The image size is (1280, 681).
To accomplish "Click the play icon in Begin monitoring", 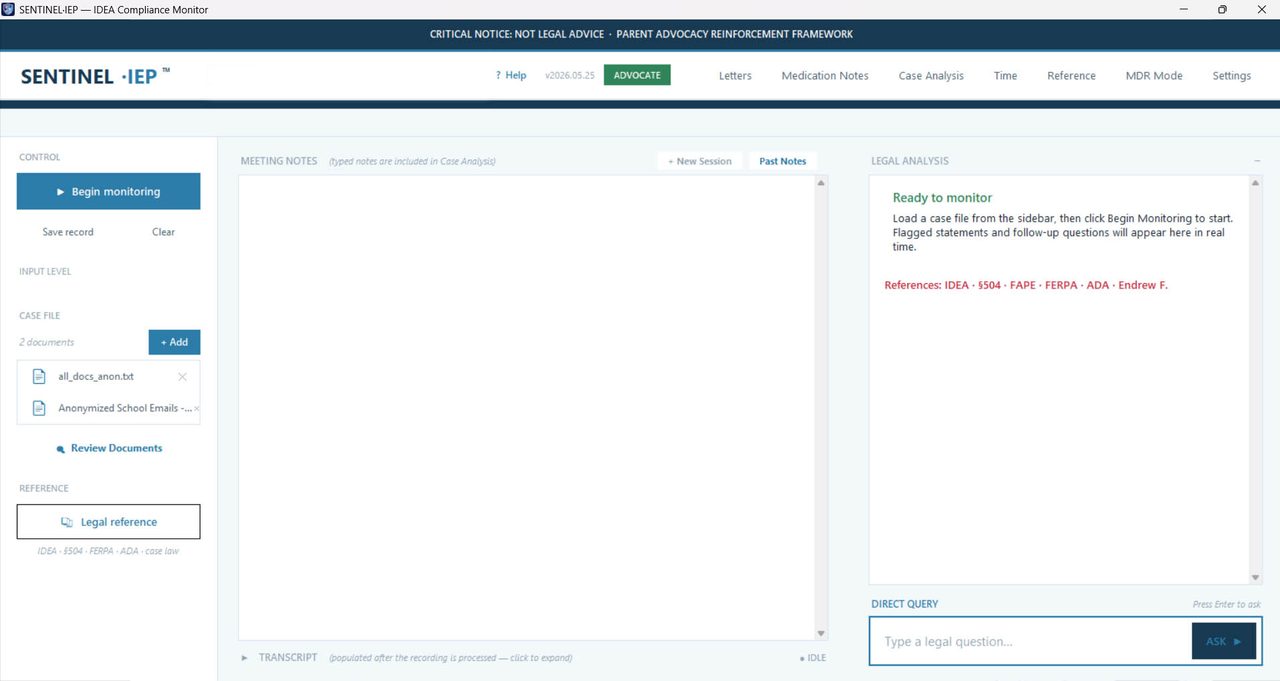I will pyautogui.click(x=61, y=192).
